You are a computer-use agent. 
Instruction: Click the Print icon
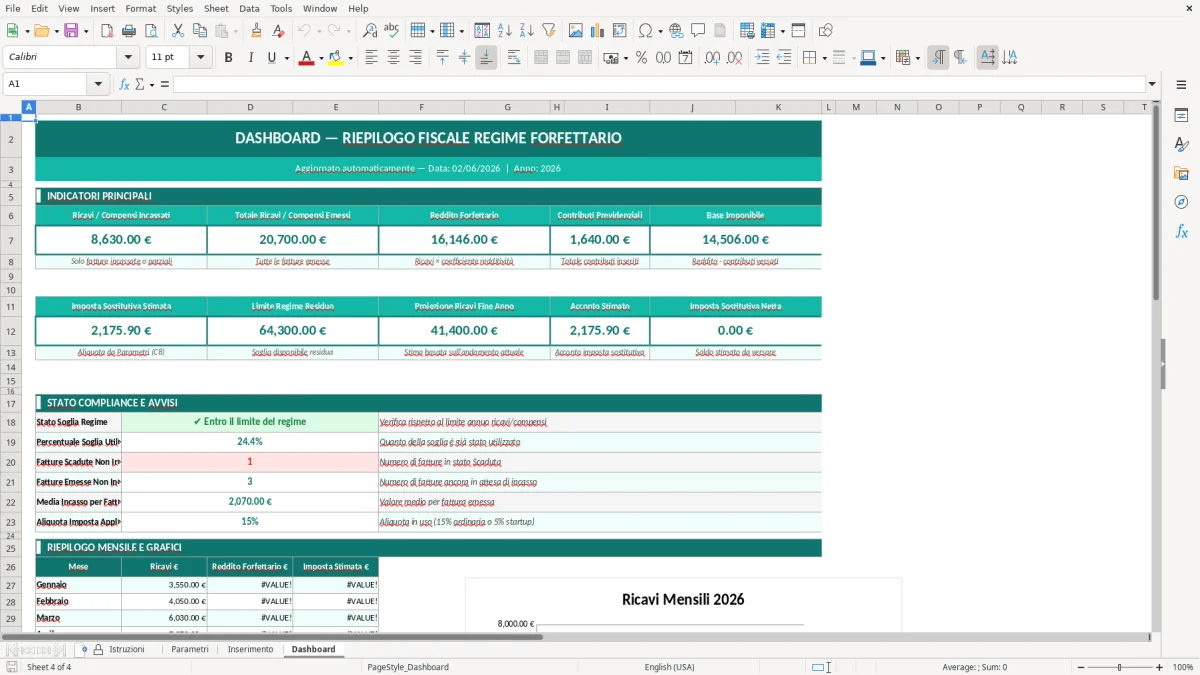pos(128,31)
